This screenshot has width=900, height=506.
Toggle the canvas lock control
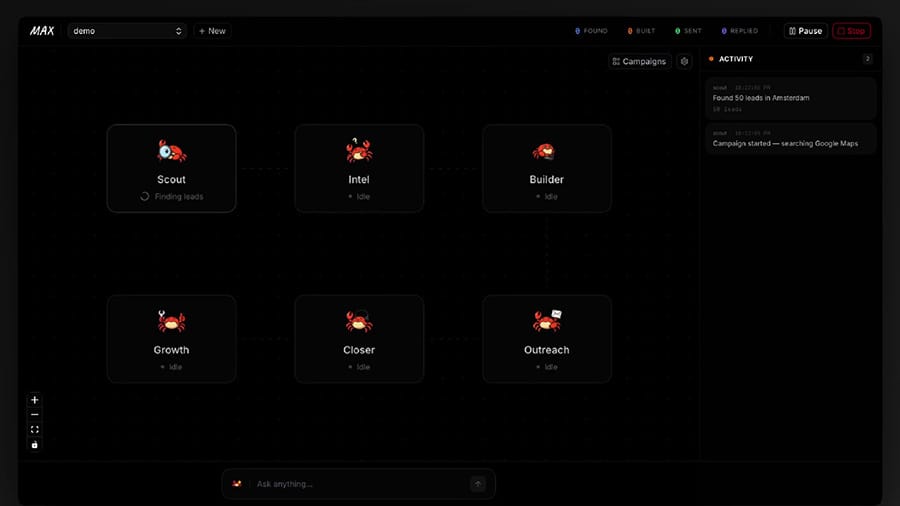(x=35, y=444)
